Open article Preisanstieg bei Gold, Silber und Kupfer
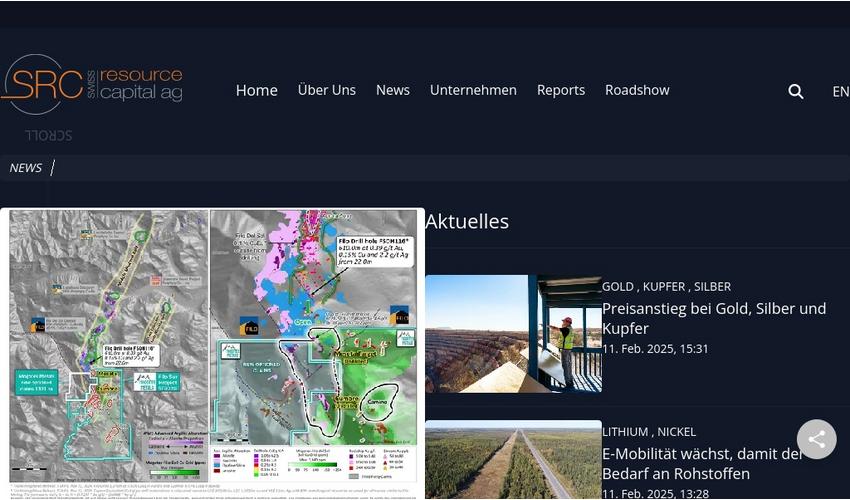This screenshot has width=850, height=500. point(714,318)
